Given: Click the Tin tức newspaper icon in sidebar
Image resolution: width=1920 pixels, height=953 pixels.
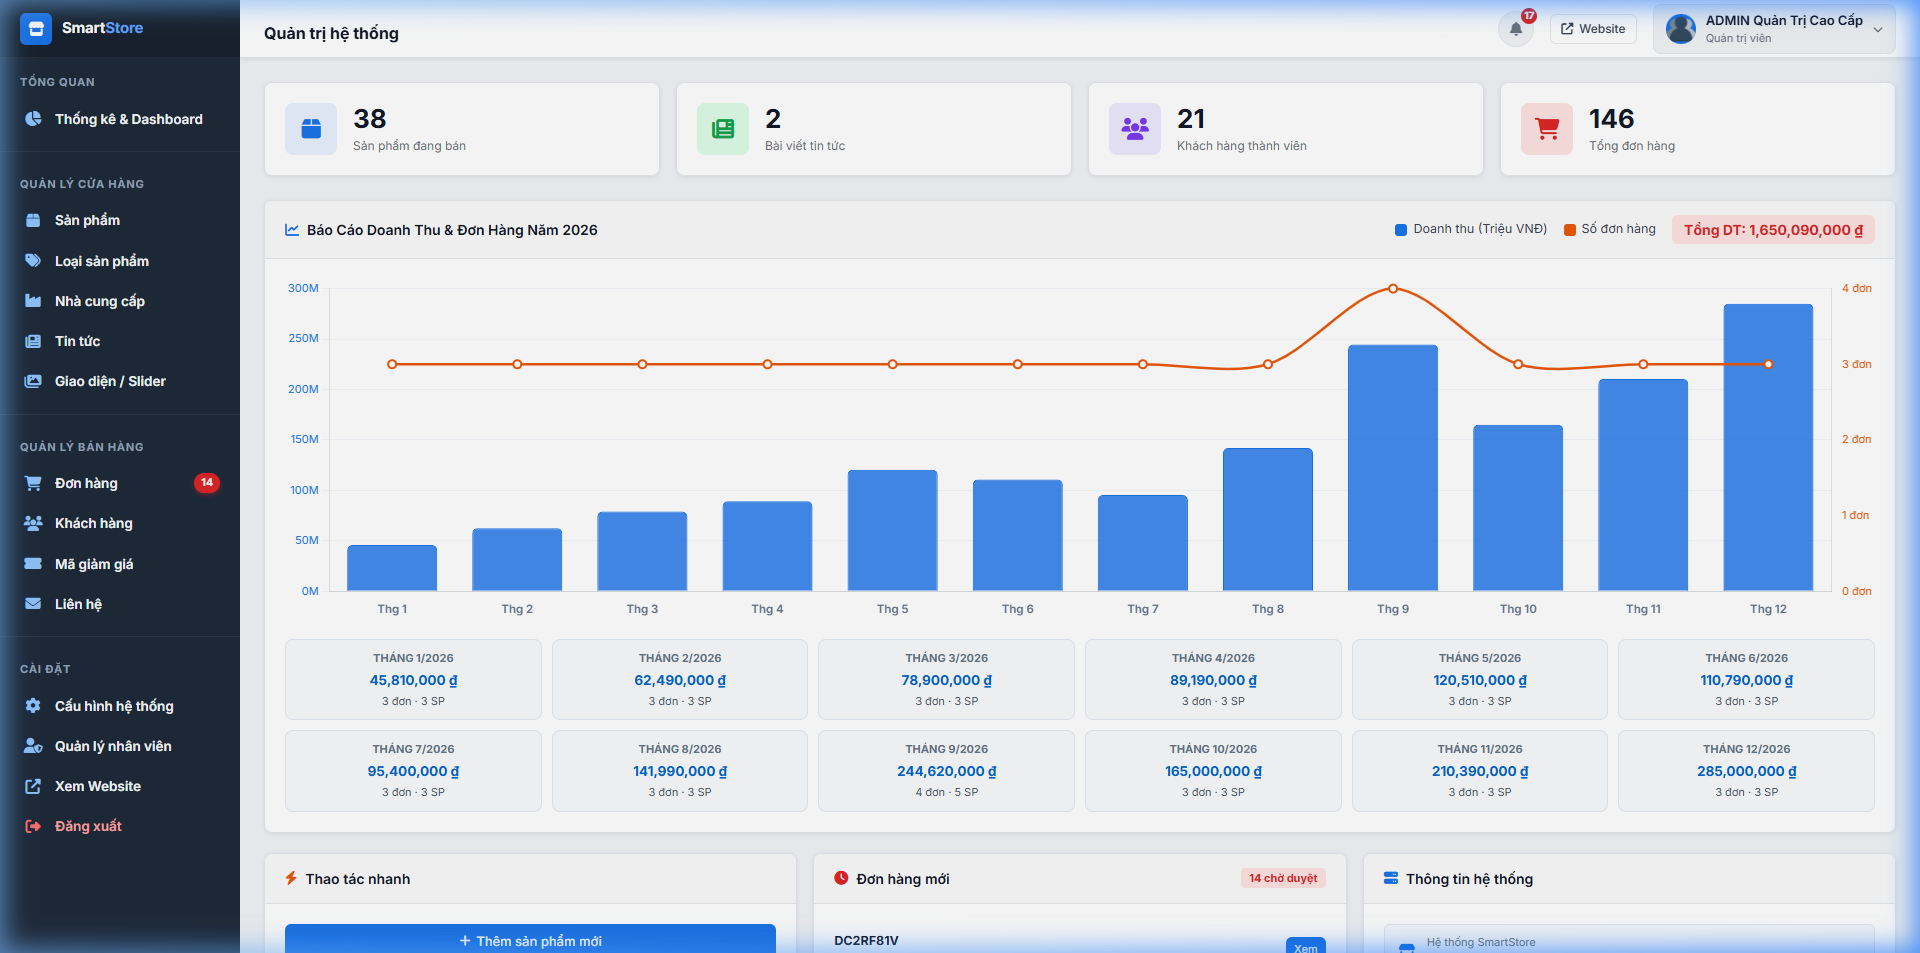Looking at the screenshot, I should (33, 341).
